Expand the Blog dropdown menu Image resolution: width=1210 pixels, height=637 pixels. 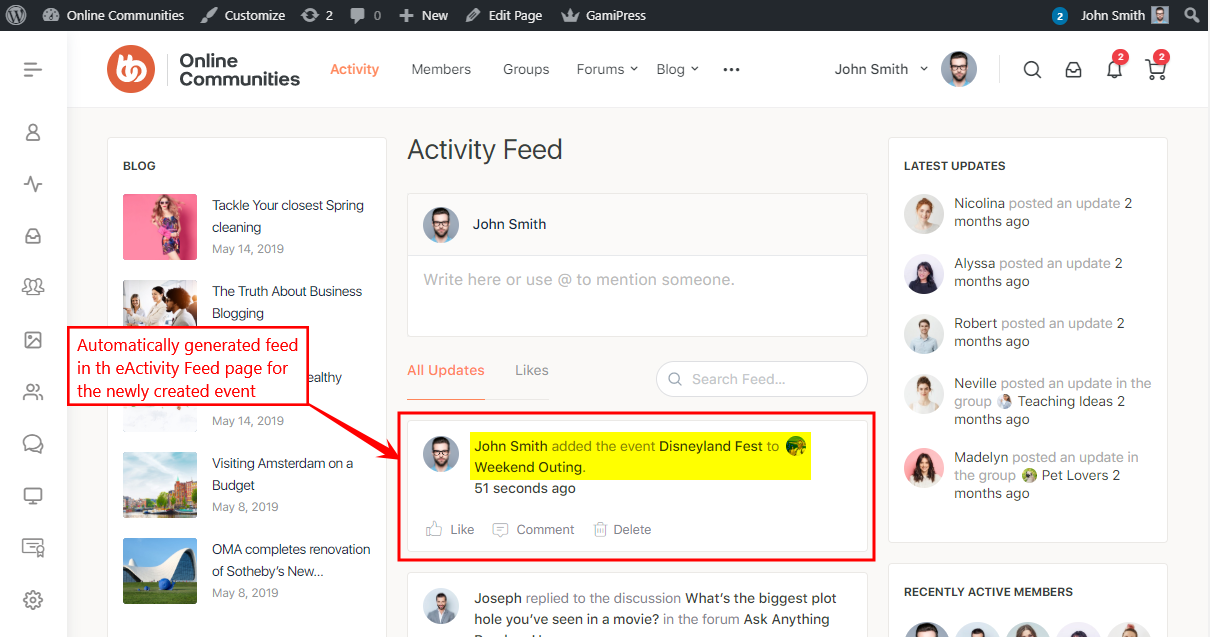677,69
